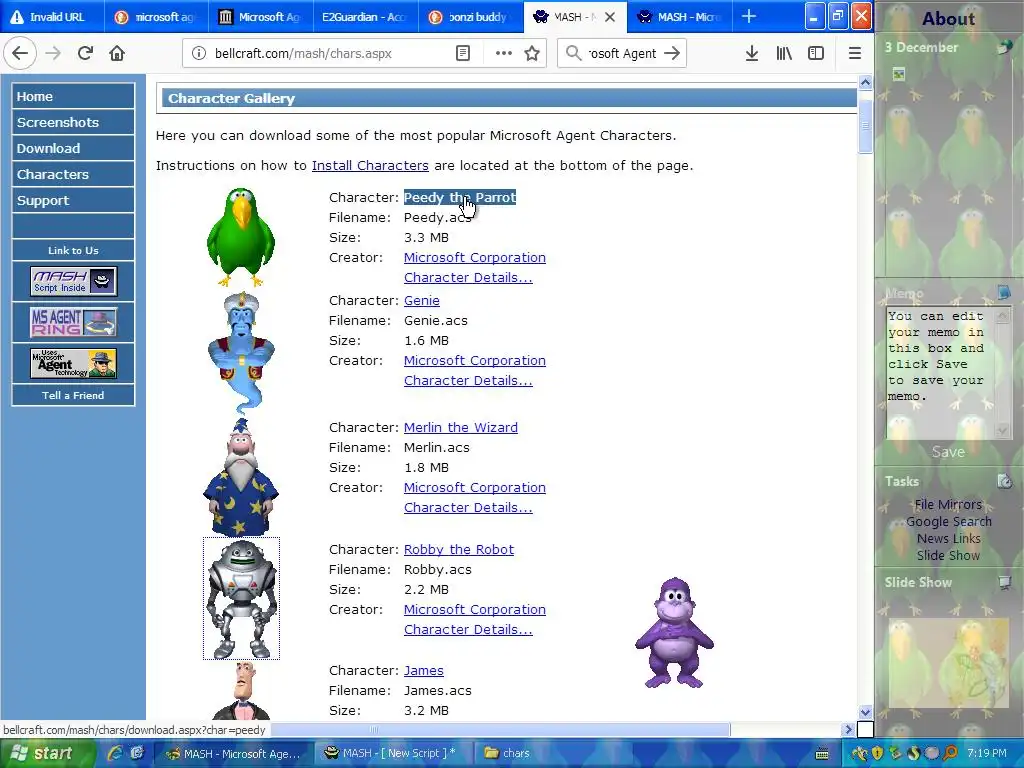Reload the current page

pyautogui.click(x=85, y=53)
